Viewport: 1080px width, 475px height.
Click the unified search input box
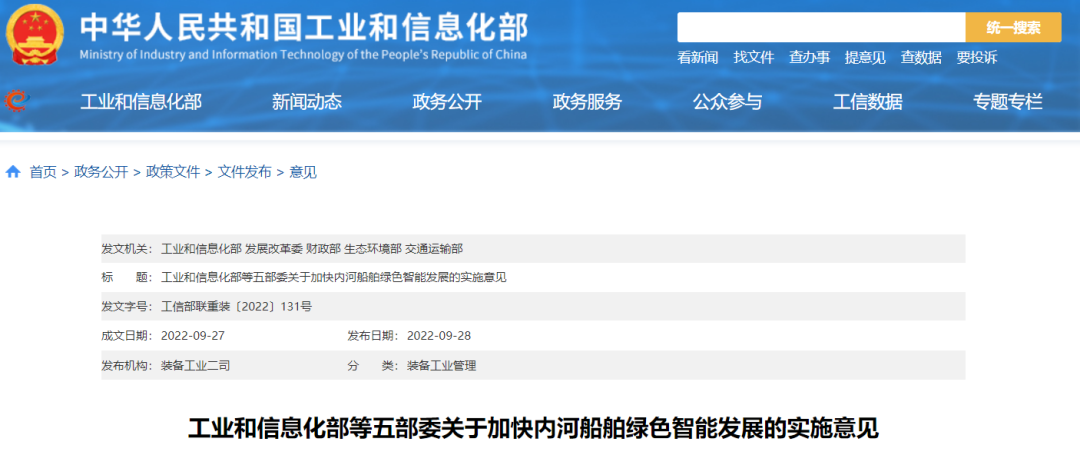coord(821,28)
